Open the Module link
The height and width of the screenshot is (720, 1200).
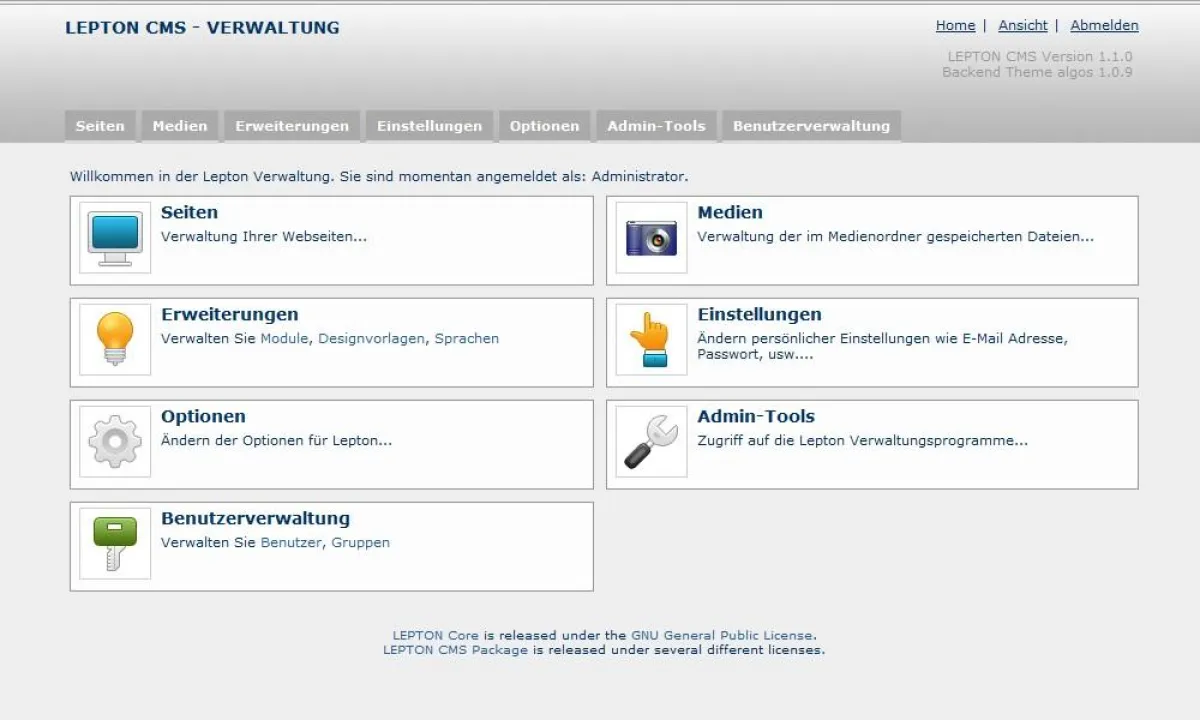click(x=286, y=338)
